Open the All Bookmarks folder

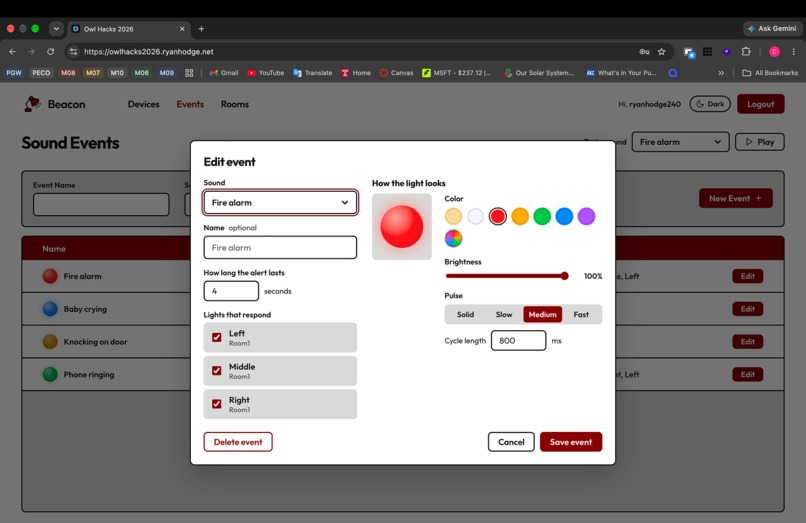coord(770,73)
